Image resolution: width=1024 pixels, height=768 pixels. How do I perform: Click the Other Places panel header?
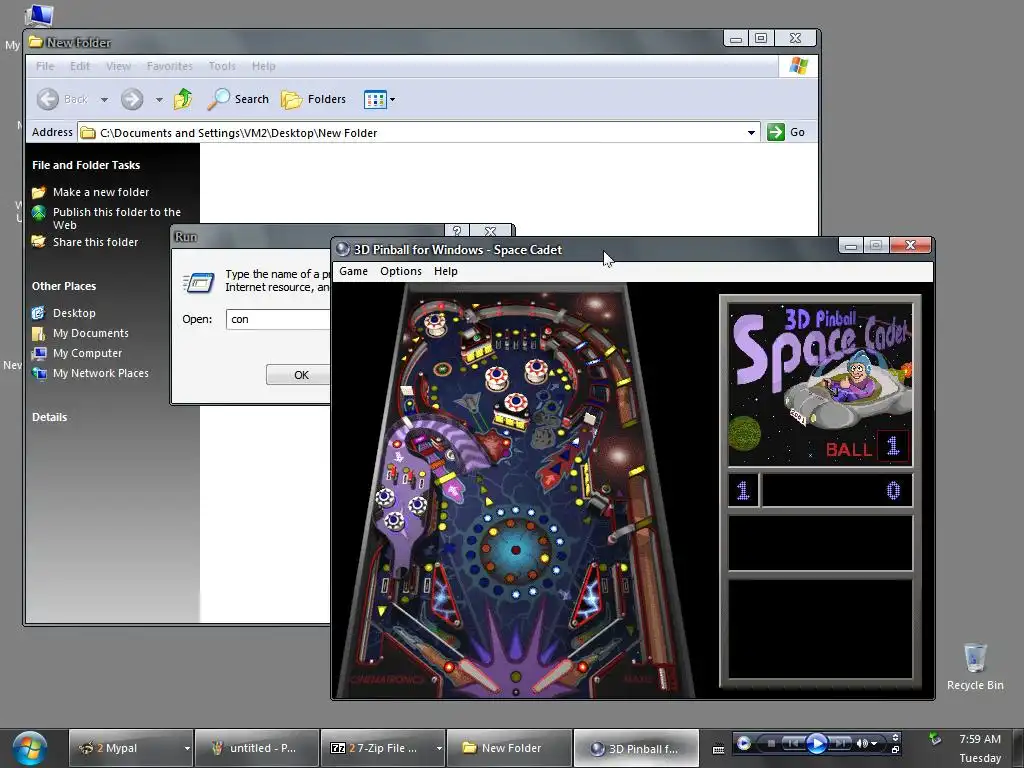tap(64, 286)
